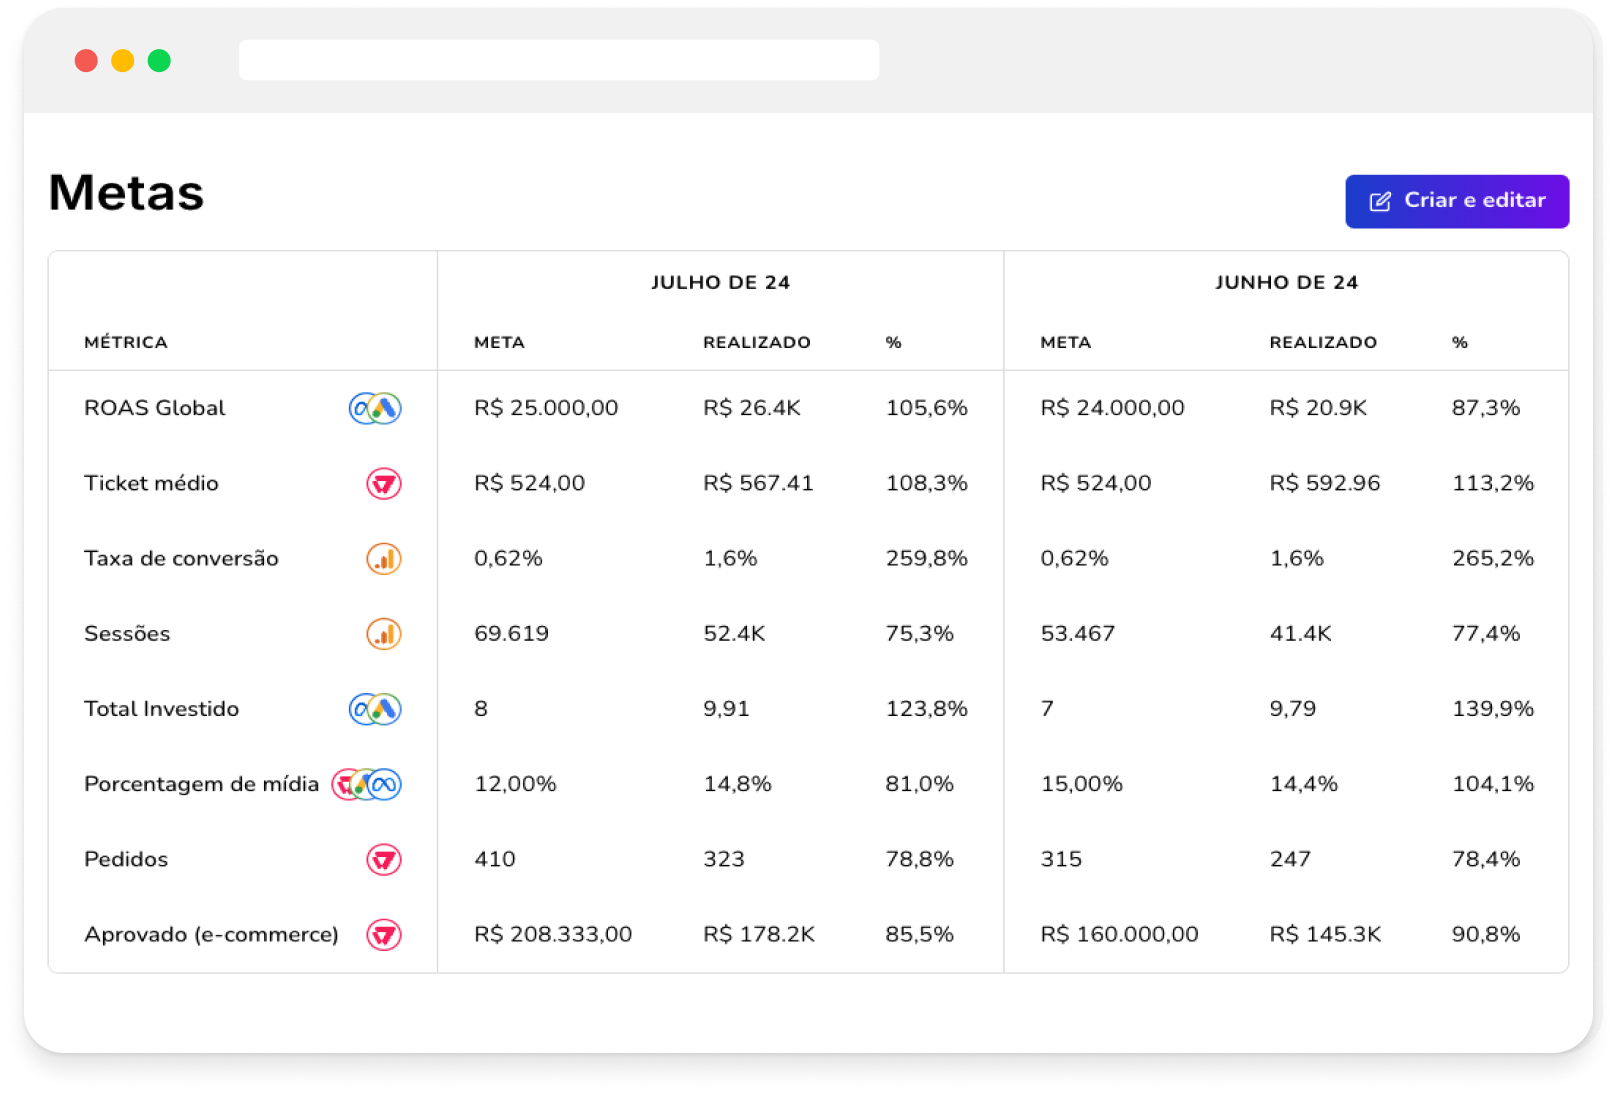1617x1093 pixels.
Task: Click the 9,91 realizado value
Action: 726,709
